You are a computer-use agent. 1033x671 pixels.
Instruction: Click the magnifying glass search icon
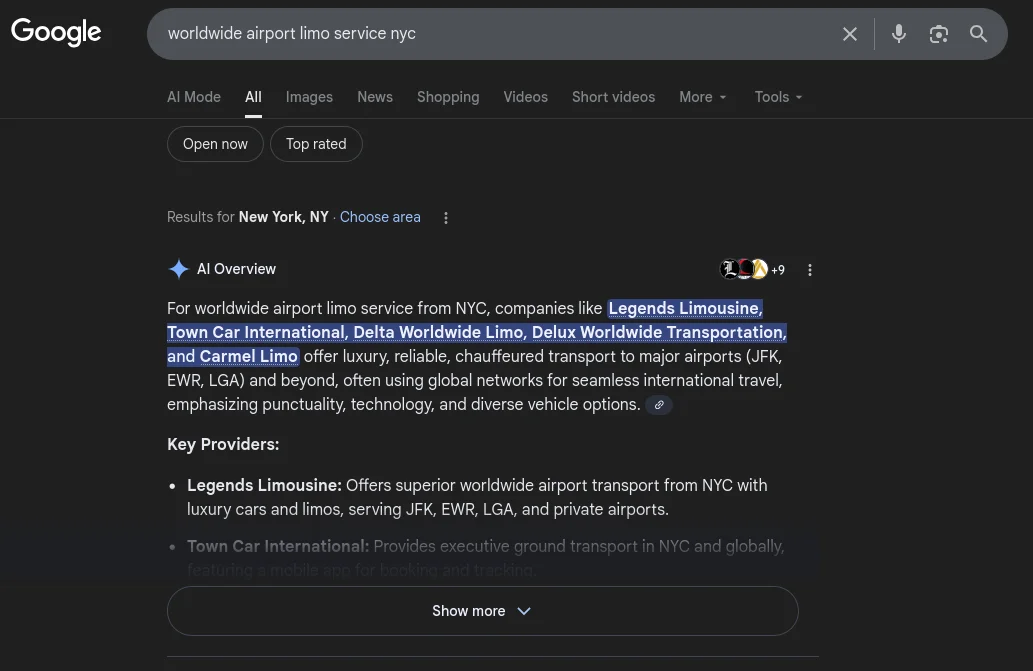978,33
